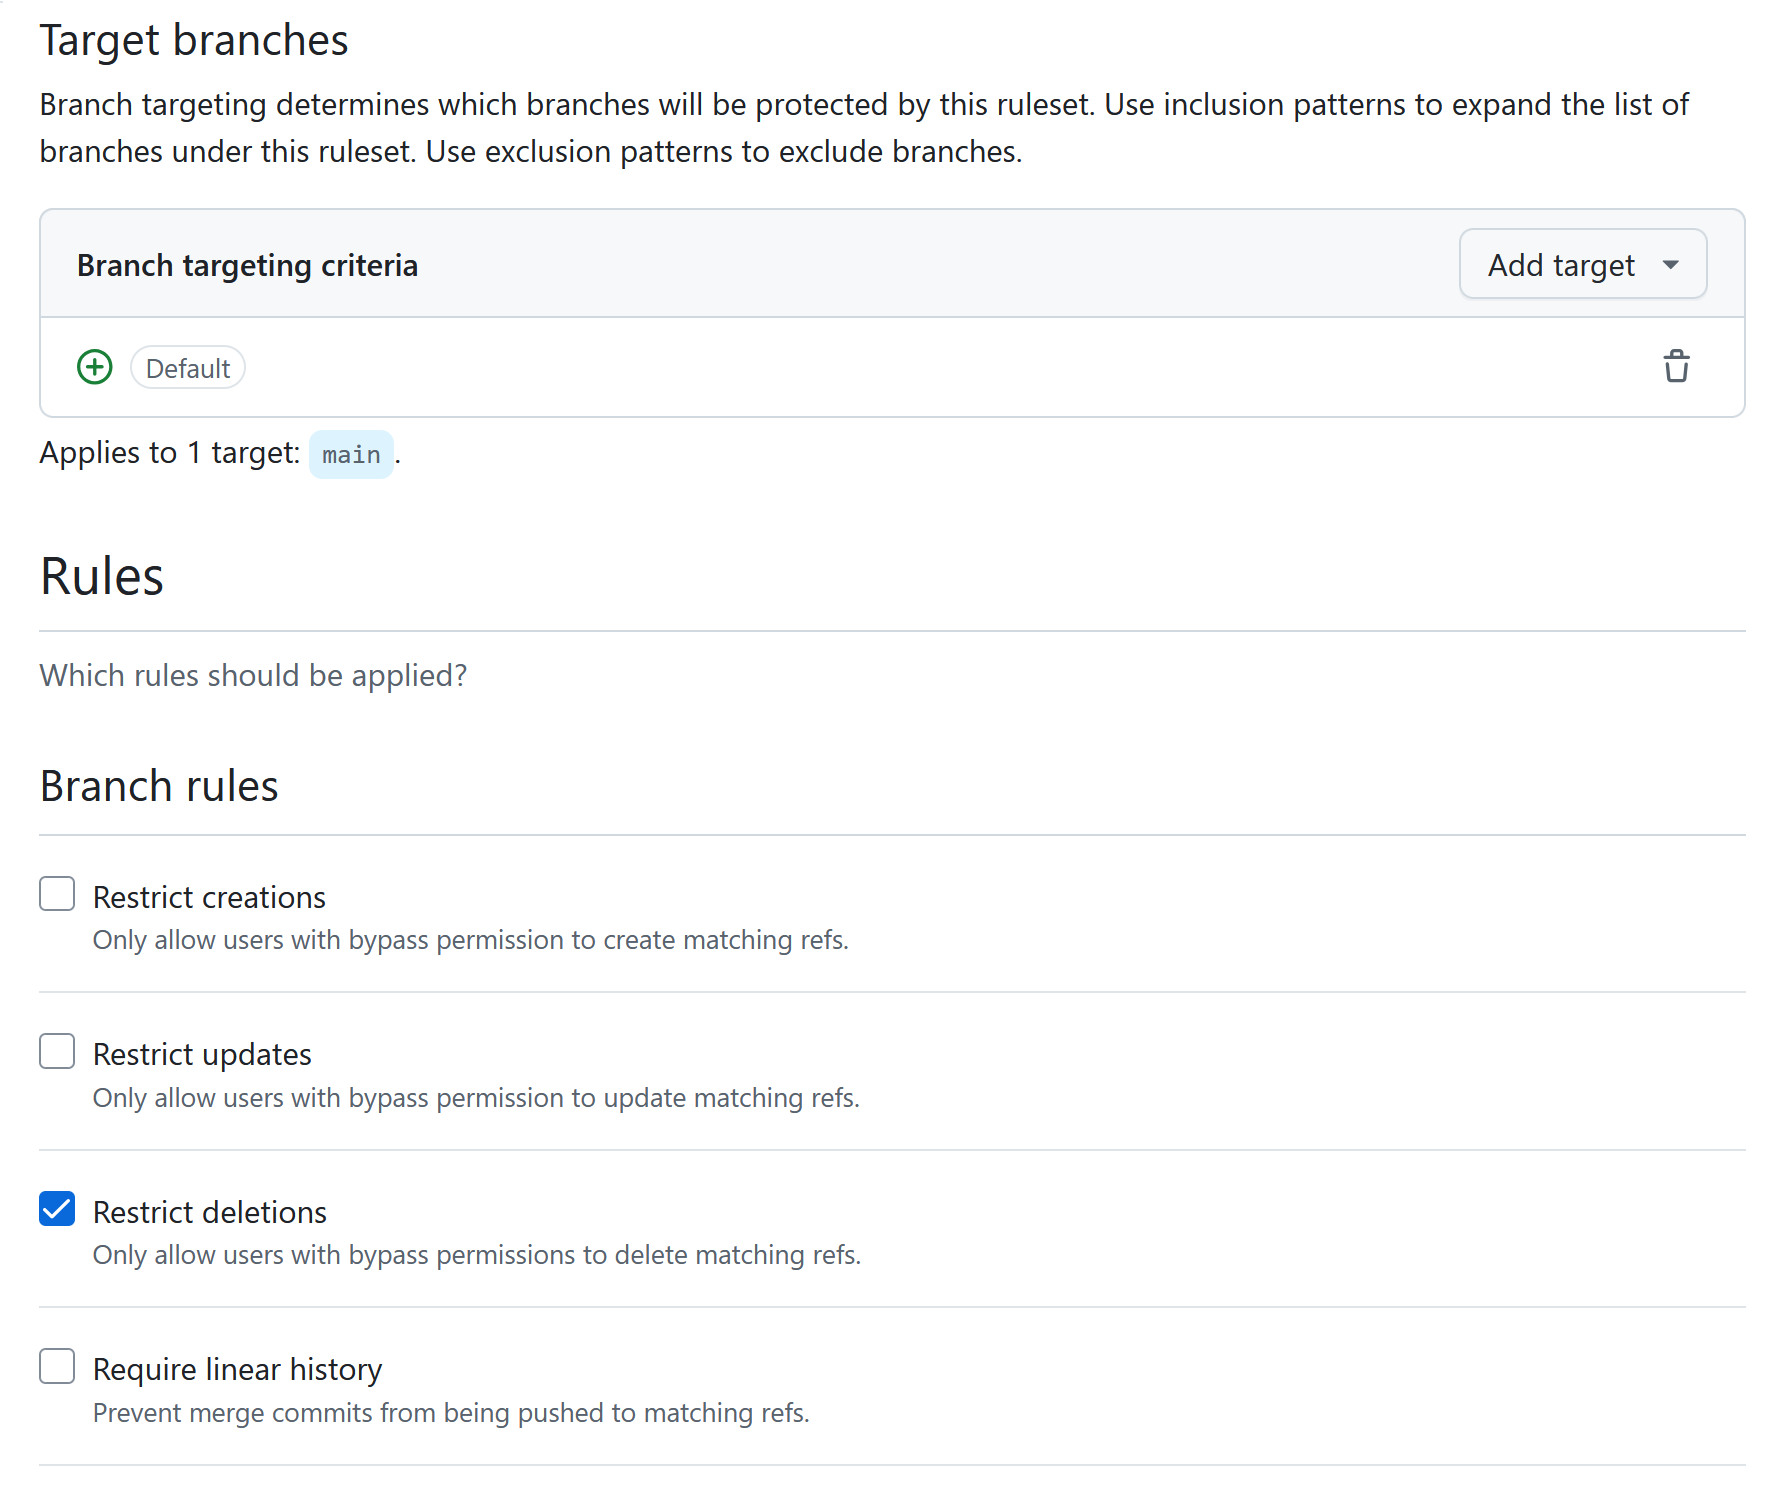This screenshot has width=1779, height=1504.
Task: Click the Branch rules section heading
Action: (158, 786)
